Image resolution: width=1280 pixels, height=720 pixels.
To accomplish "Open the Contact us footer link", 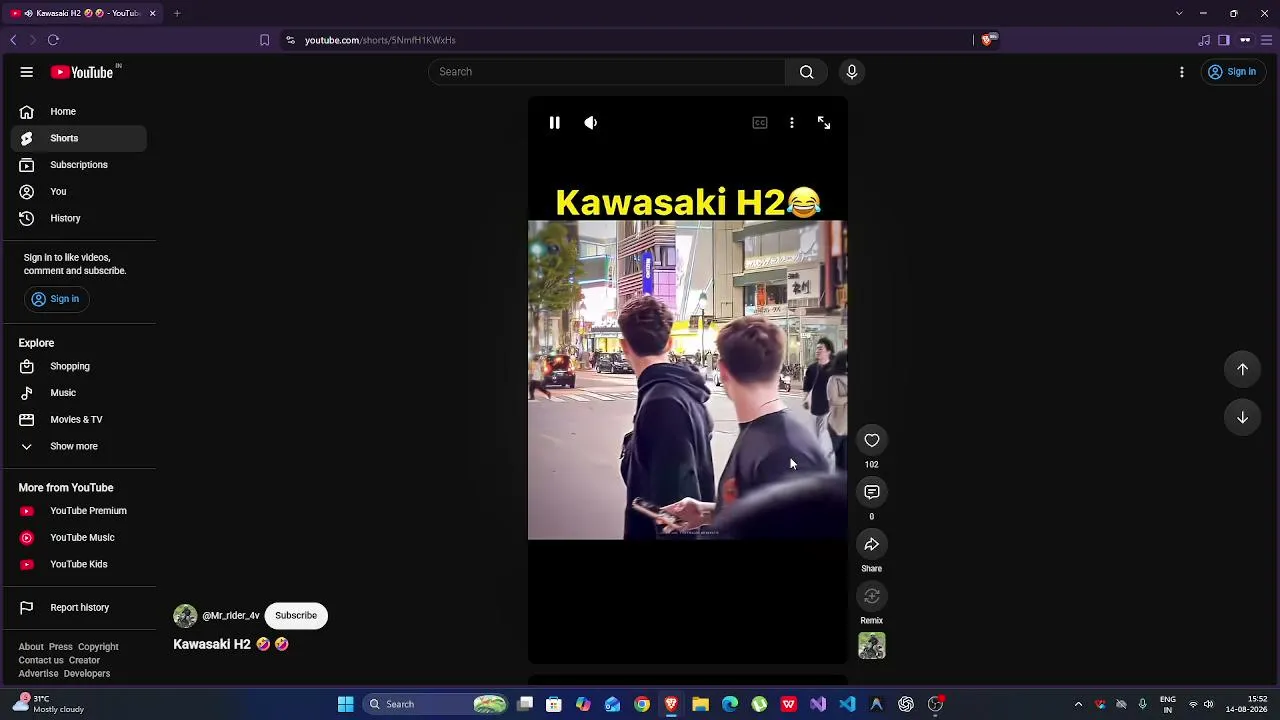I will [x=41, y=661].
